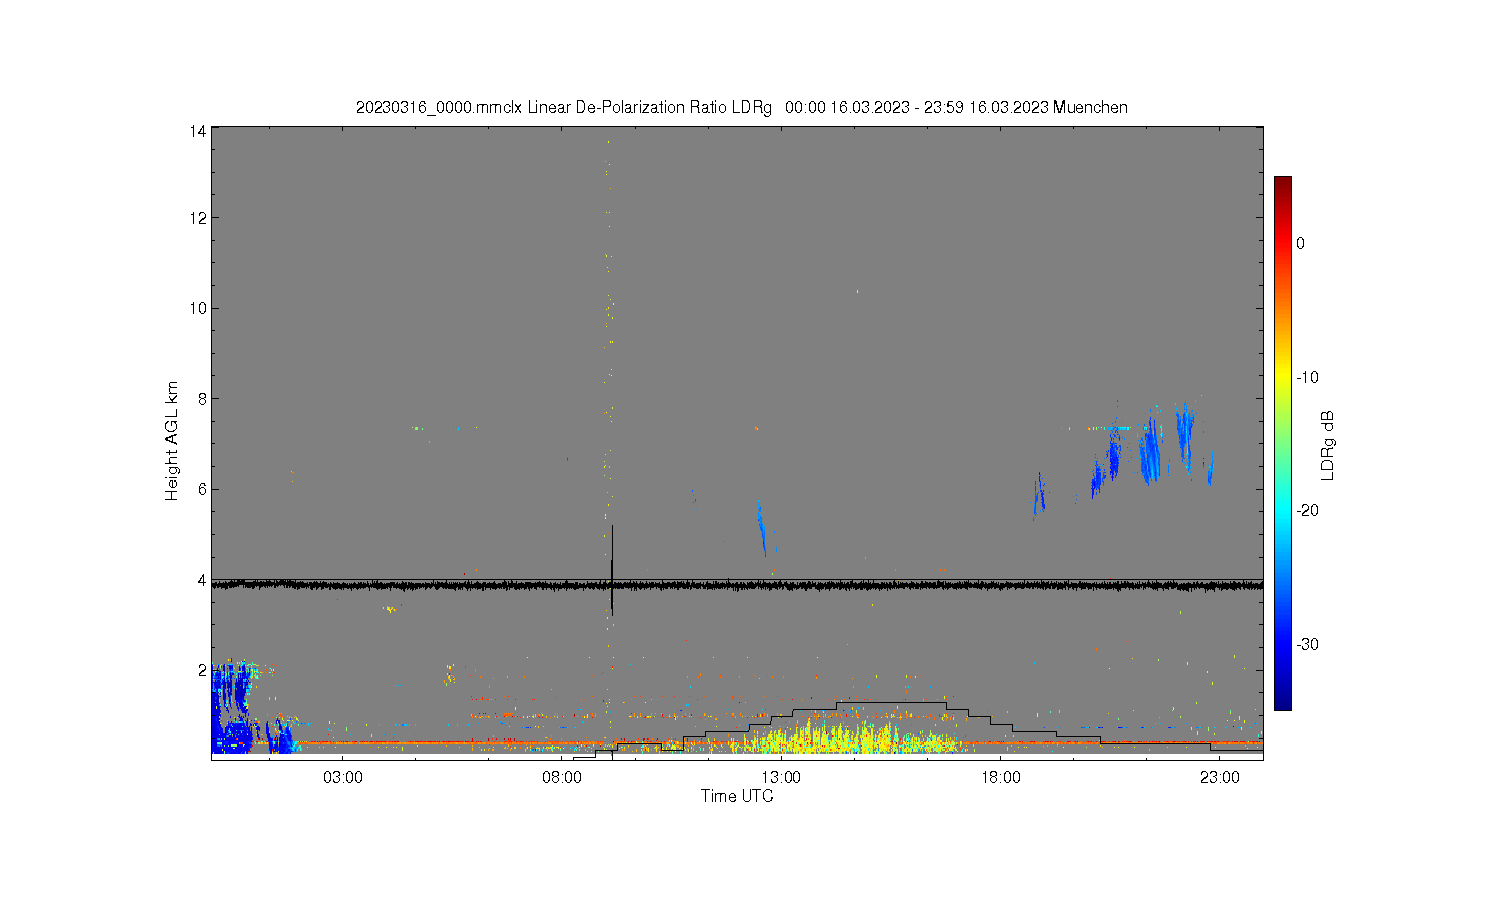The image size is (1500, 900).
Task: Click the 08:00 time tick label
Action: [x=562, y=777]
